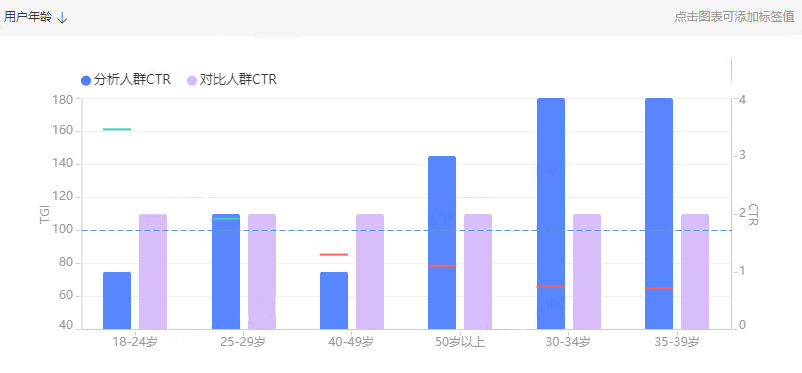
Task: Toggle the 对比人群CTR legend series
Action: (232, 80)
